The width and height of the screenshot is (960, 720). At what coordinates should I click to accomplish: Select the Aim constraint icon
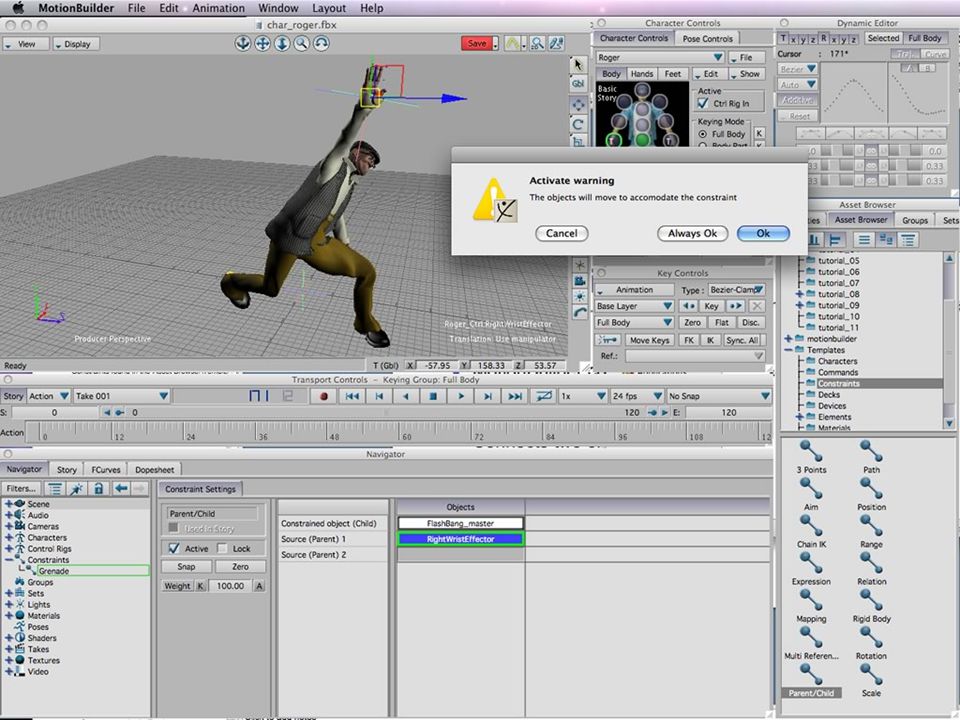811,495
